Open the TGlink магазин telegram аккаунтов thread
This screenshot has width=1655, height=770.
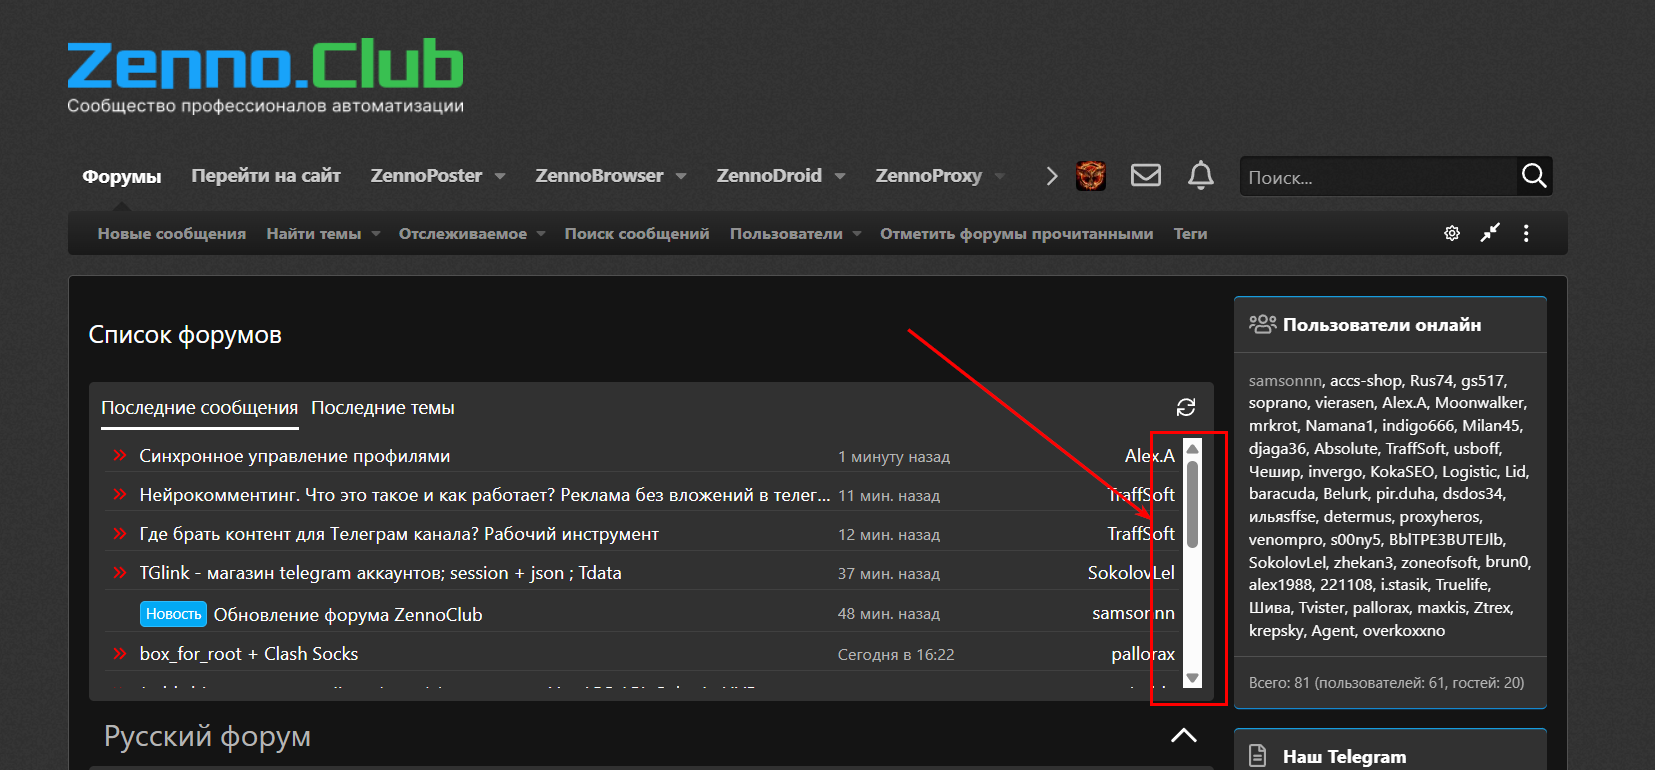tap(380, 573)
